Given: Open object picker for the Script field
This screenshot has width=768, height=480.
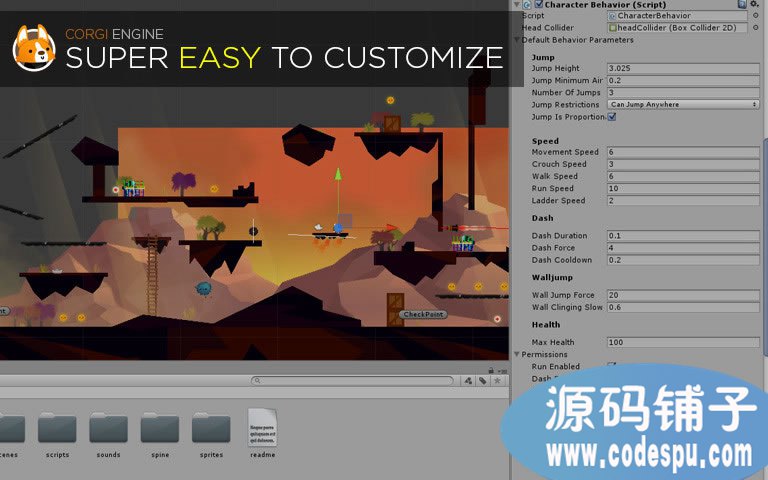Looking at the screenshot, I should [x=755, y=16].
